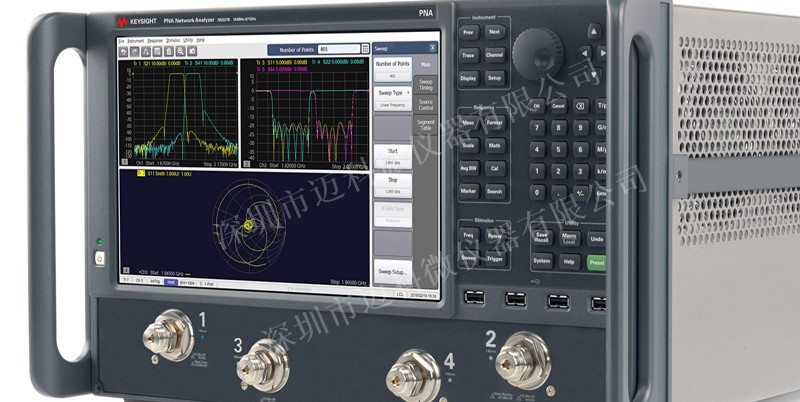Image resolution: width=800 pixels, height=402 pixels.
Task: Expand the Sweep Type dropdown softkey
Action: [393, 99]
